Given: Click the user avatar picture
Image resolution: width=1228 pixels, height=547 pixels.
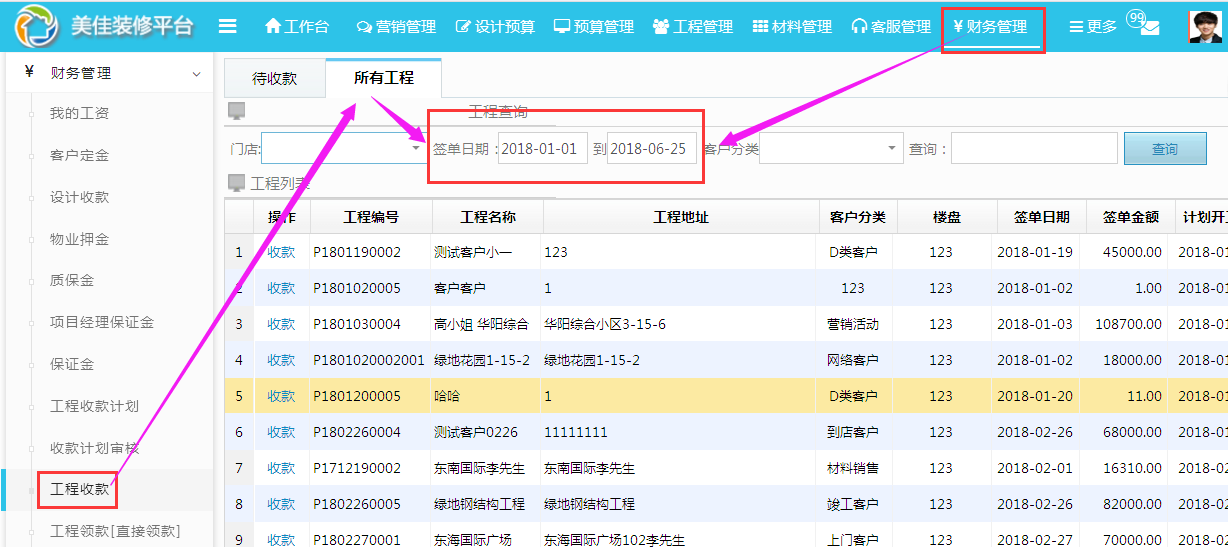Looking at the screenshot, I should pyautogui.click(x=1204, y=27).
